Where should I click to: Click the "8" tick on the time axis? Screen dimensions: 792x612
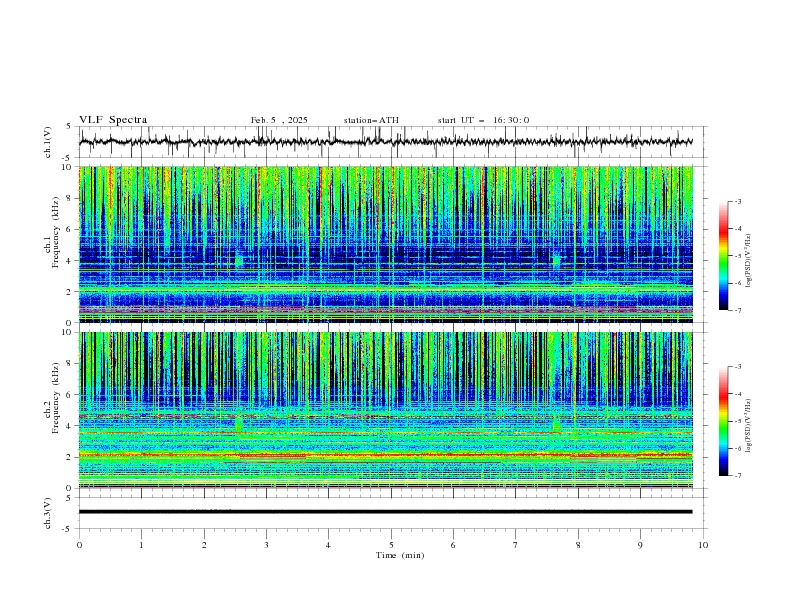(578, 545)
